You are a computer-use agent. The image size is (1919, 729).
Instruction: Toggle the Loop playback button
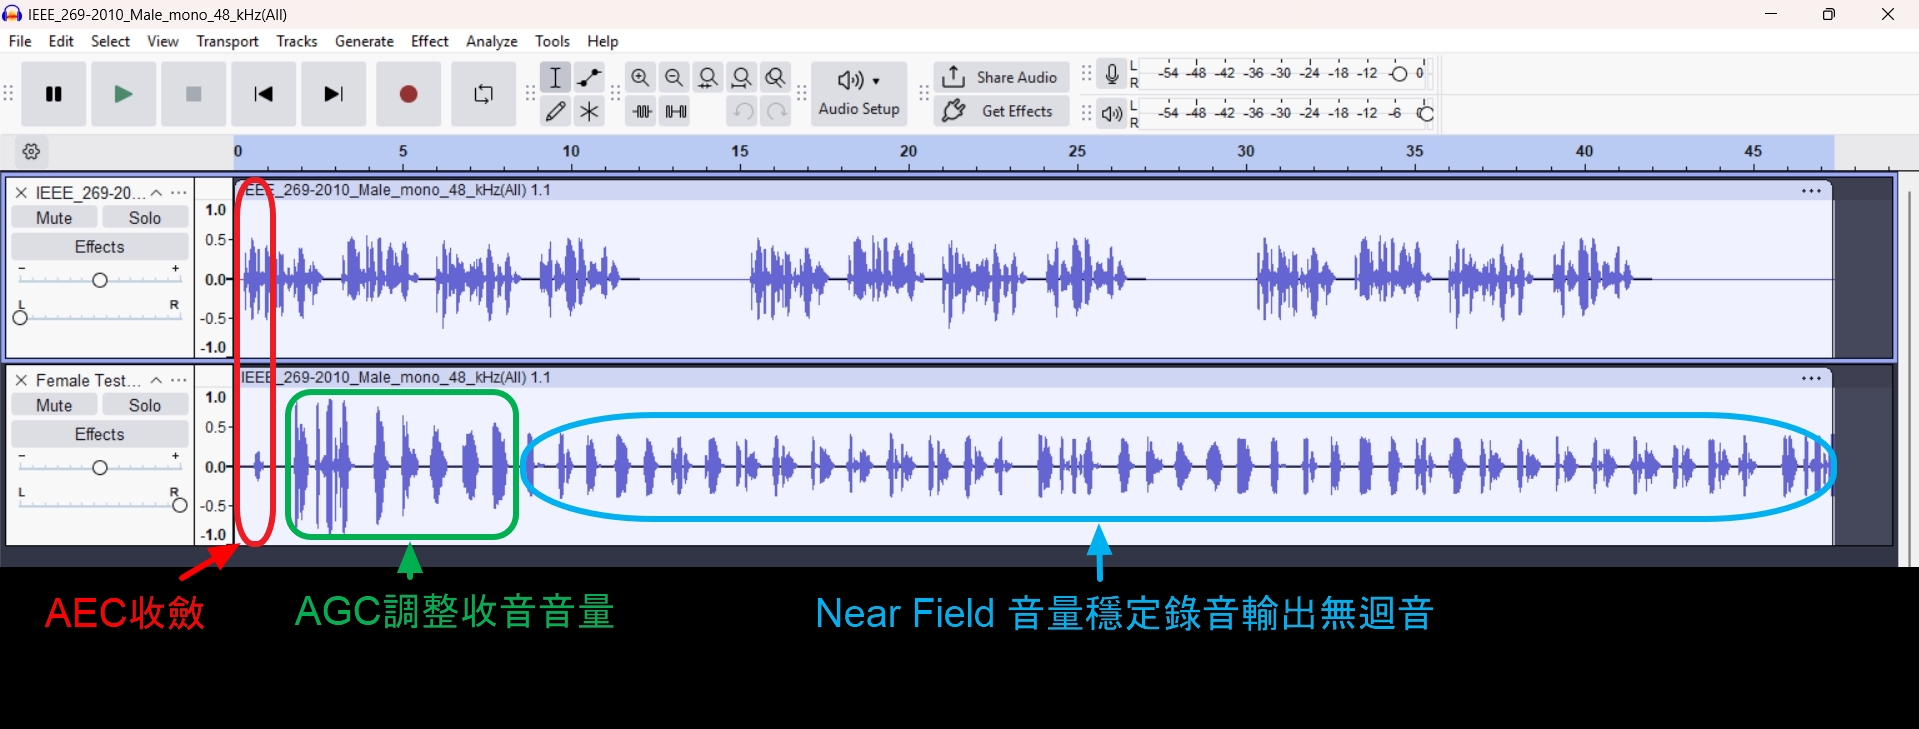point(483,94)
